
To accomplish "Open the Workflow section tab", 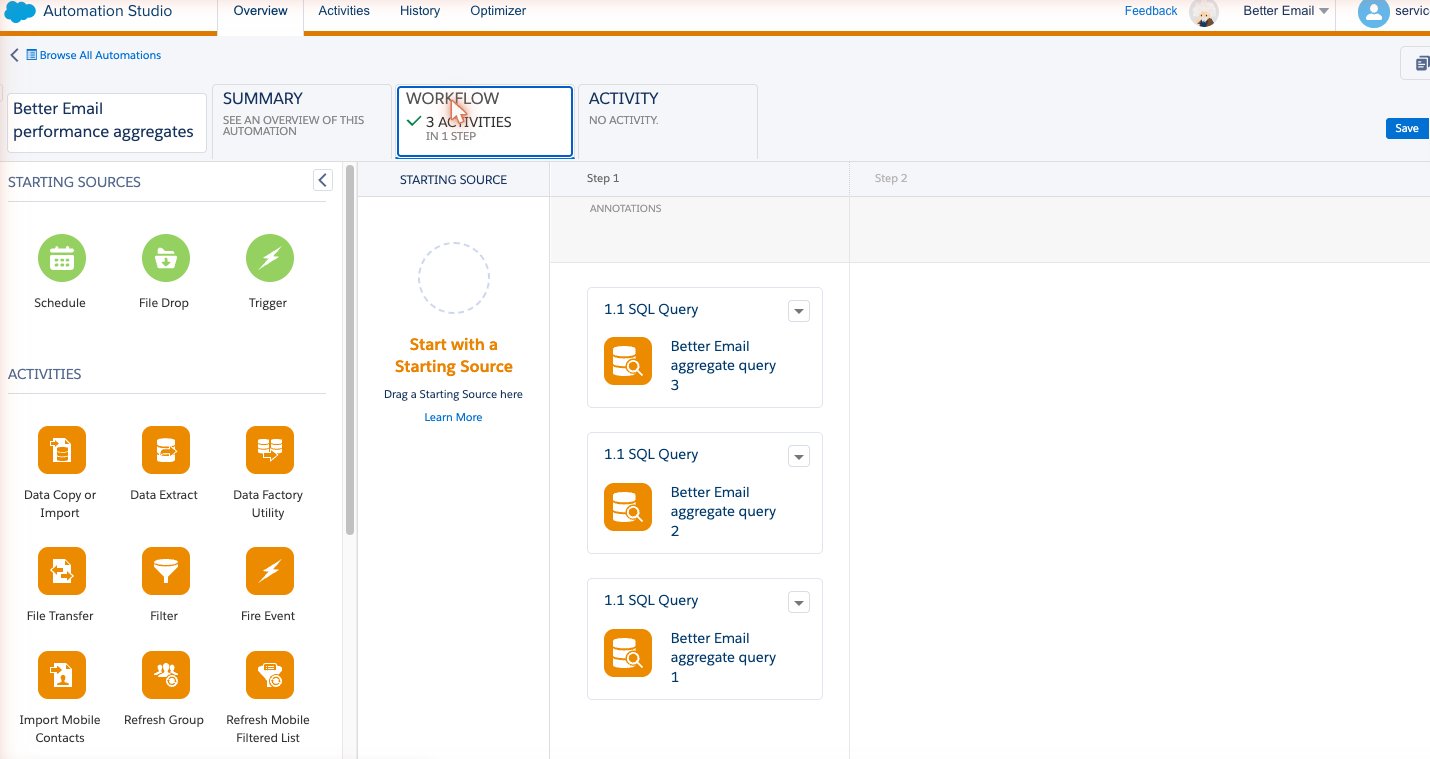I will [485, 121].
